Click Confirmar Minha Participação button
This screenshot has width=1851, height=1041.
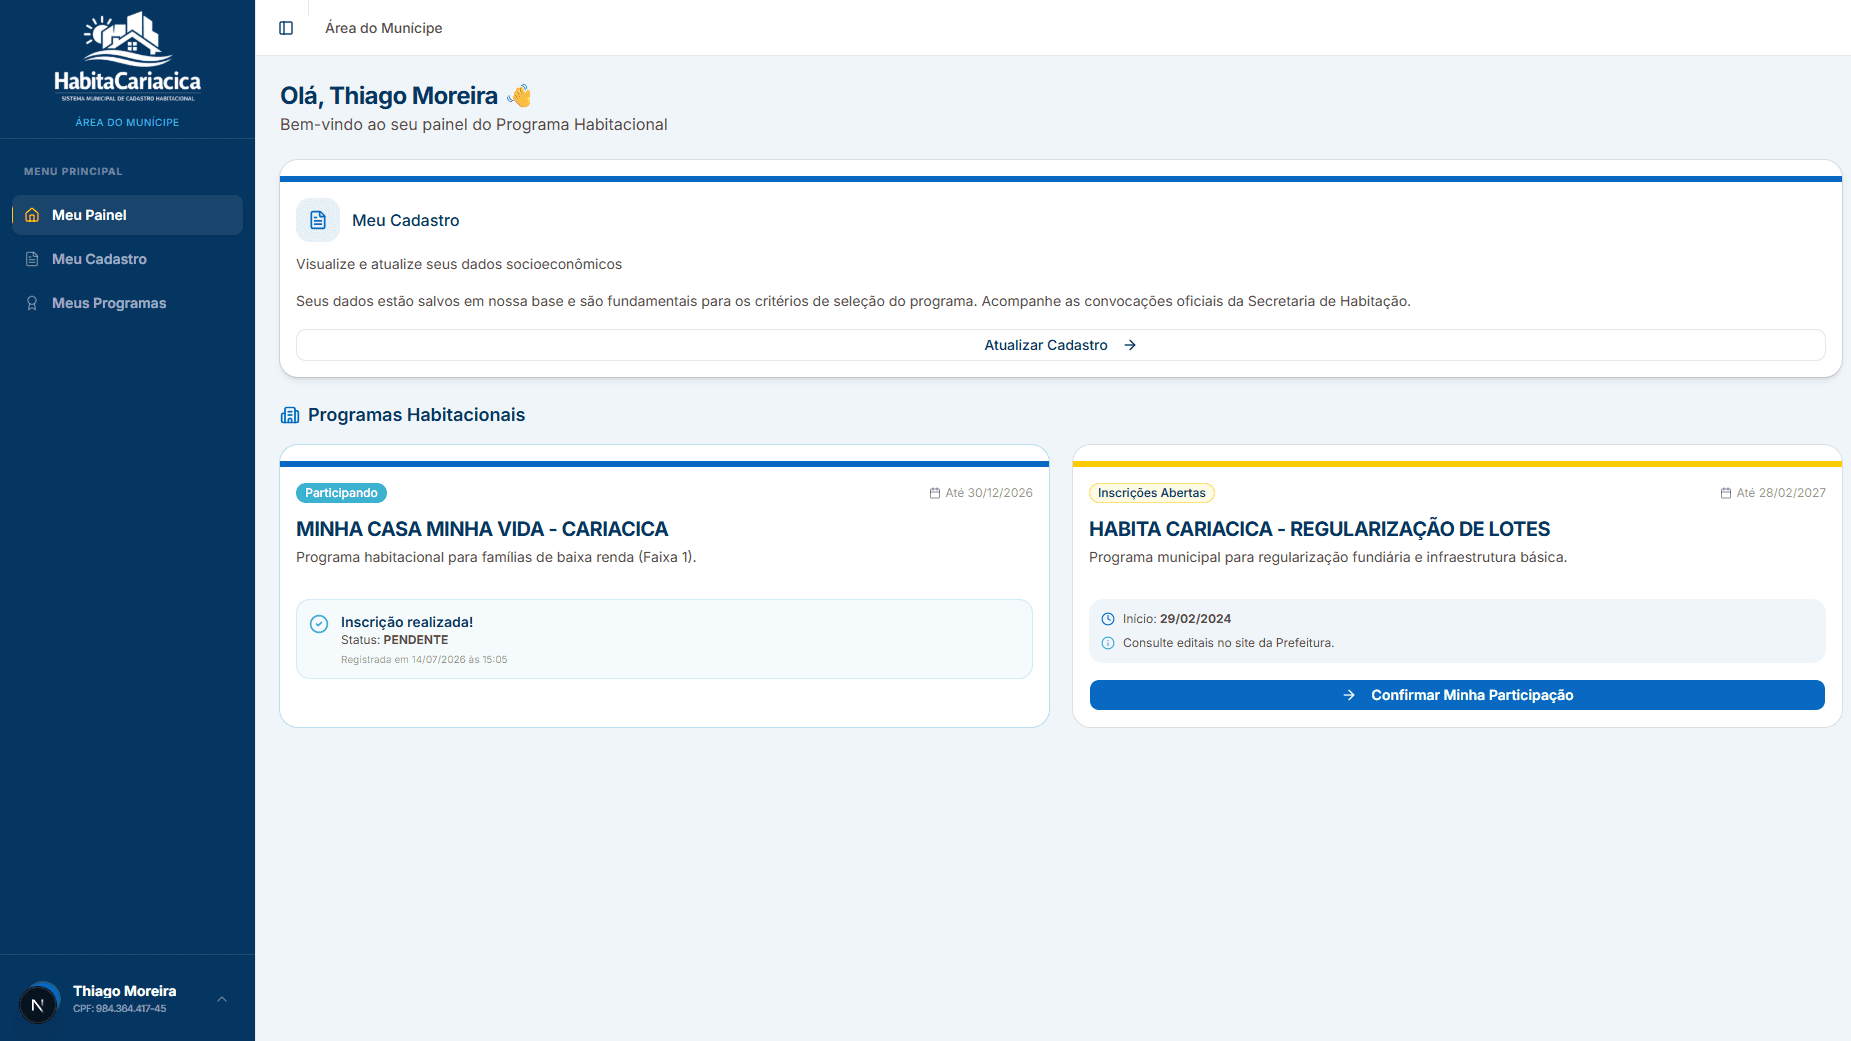click(1457, 695)
